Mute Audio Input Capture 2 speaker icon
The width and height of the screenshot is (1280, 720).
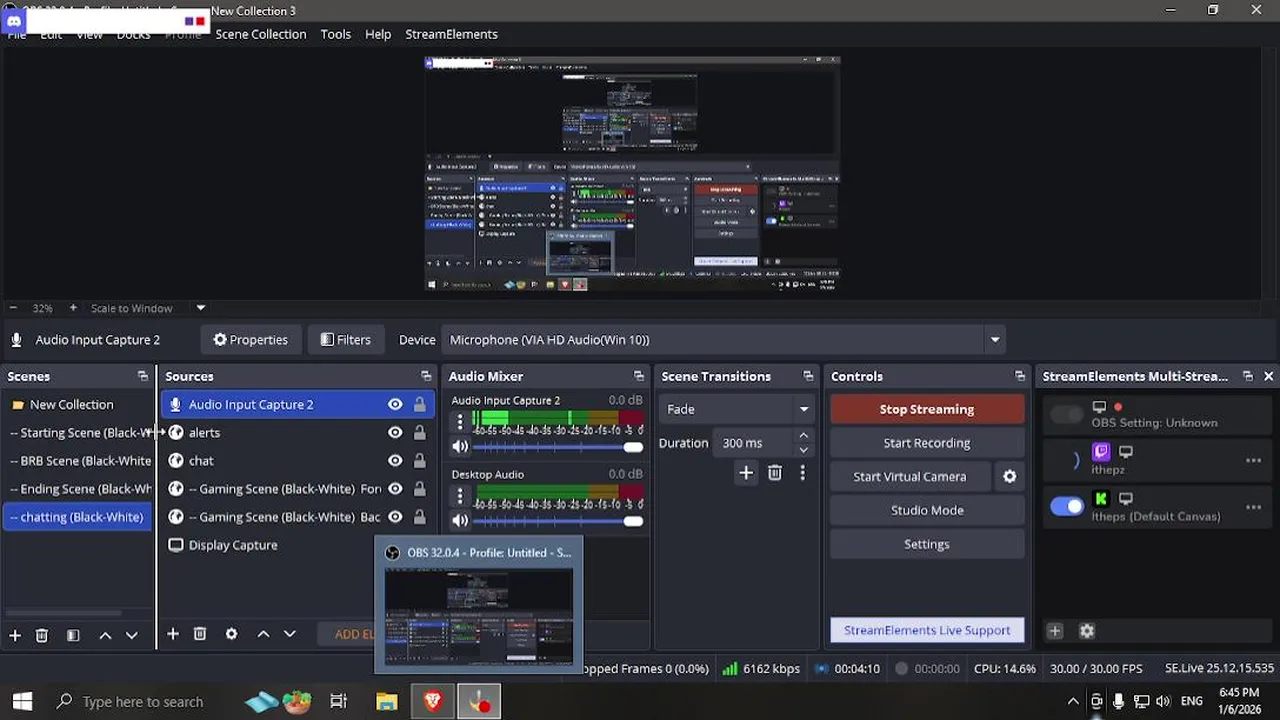(460, 447)
